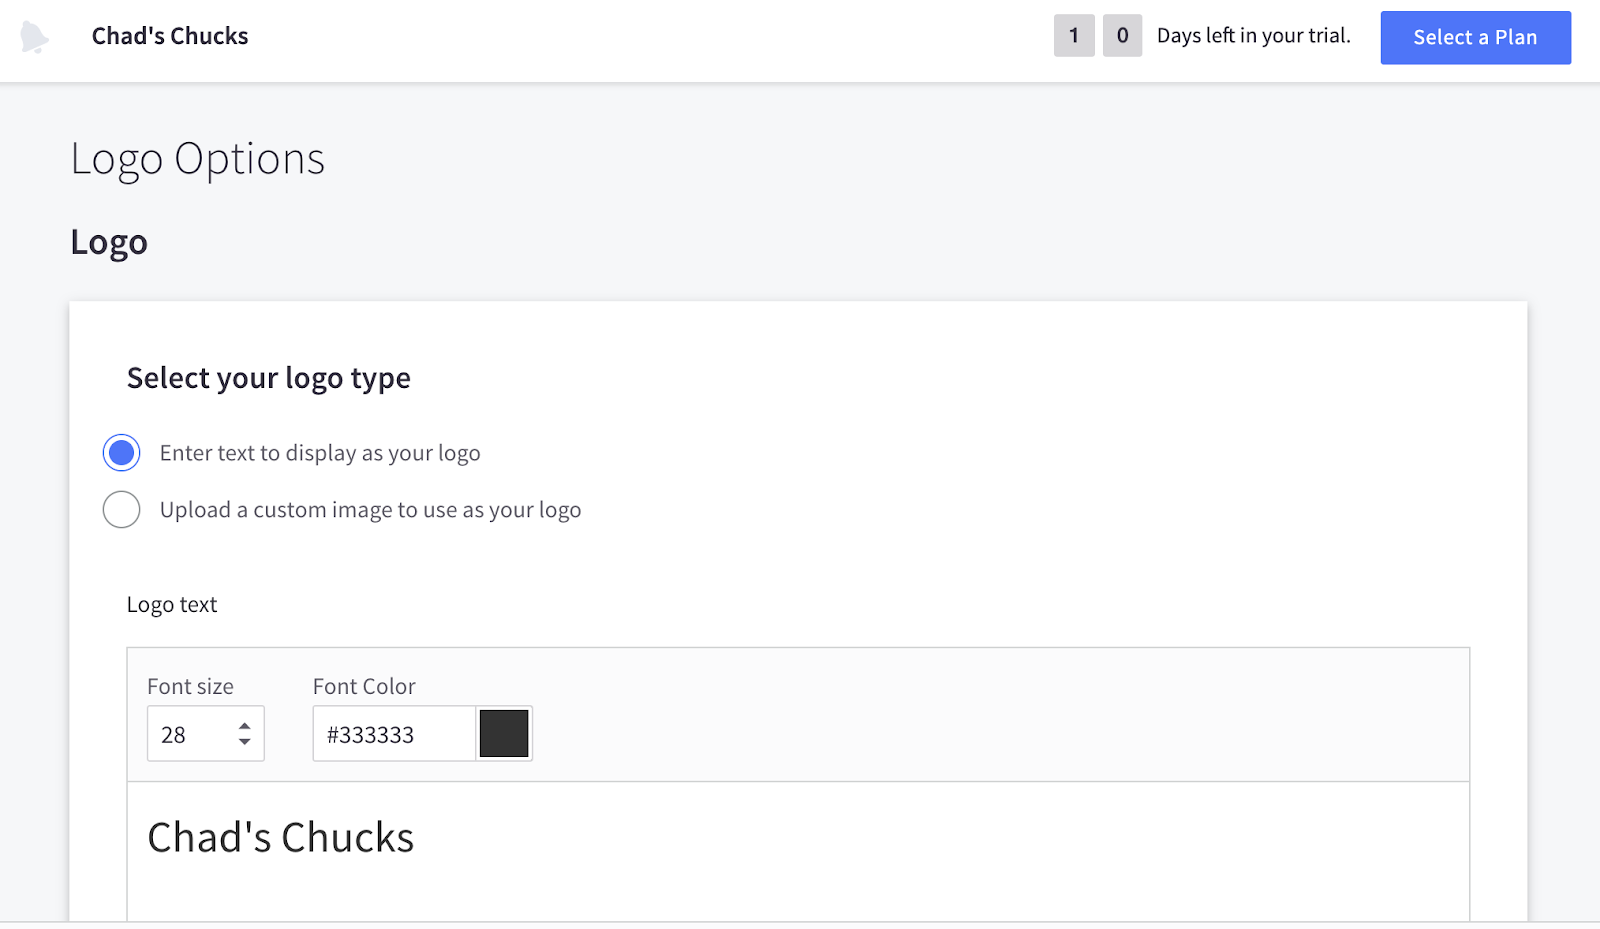The width and height of the screenshot is (1600, 929).
Task: Click the Select a Plan button
Action: [x=1475, y=38]
